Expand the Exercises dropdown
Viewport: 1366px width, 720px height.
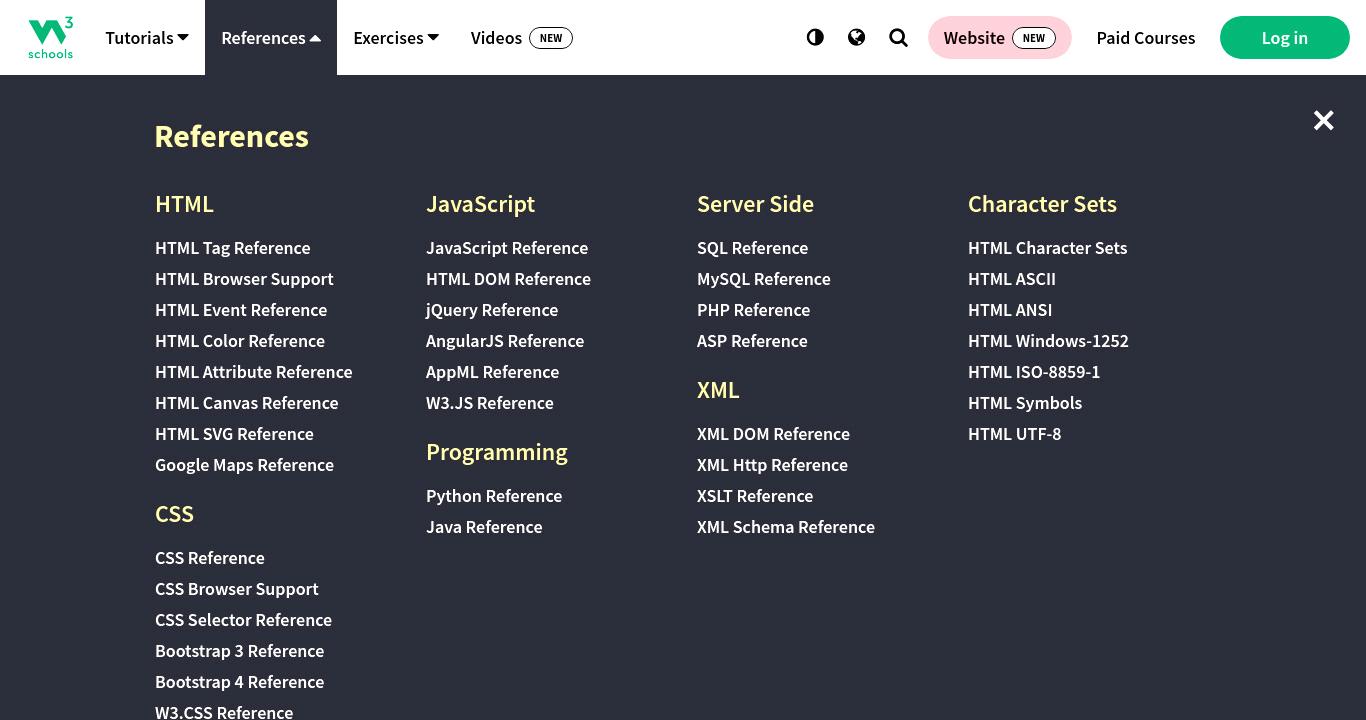(396, 37)
